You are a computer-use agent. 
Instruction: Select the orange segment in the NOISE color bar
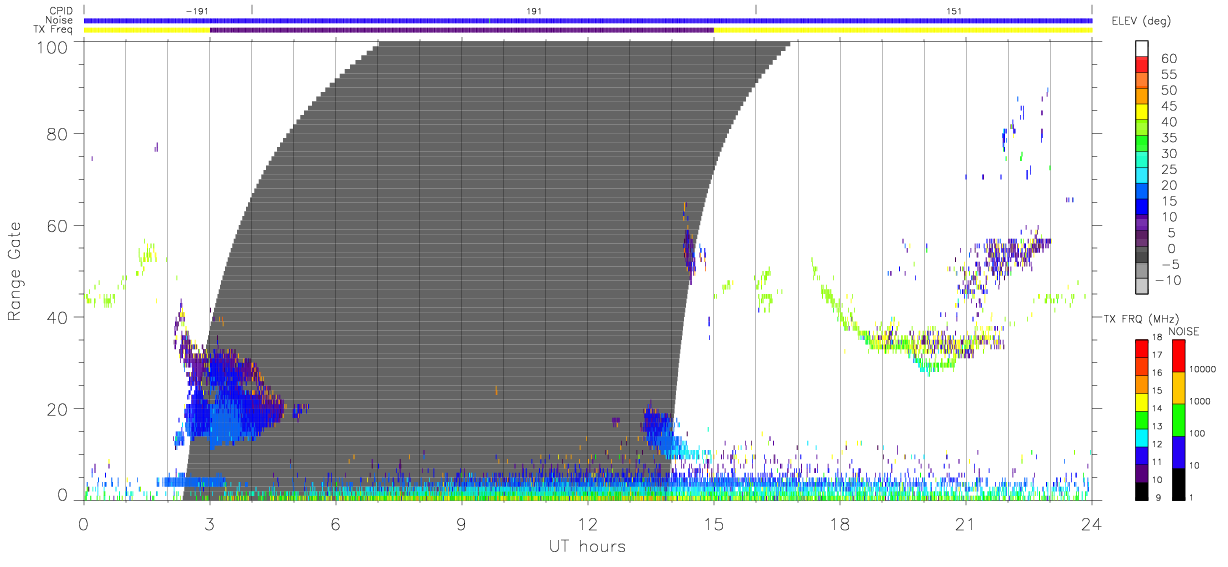pyautogui.click(x=1179, y=387)
